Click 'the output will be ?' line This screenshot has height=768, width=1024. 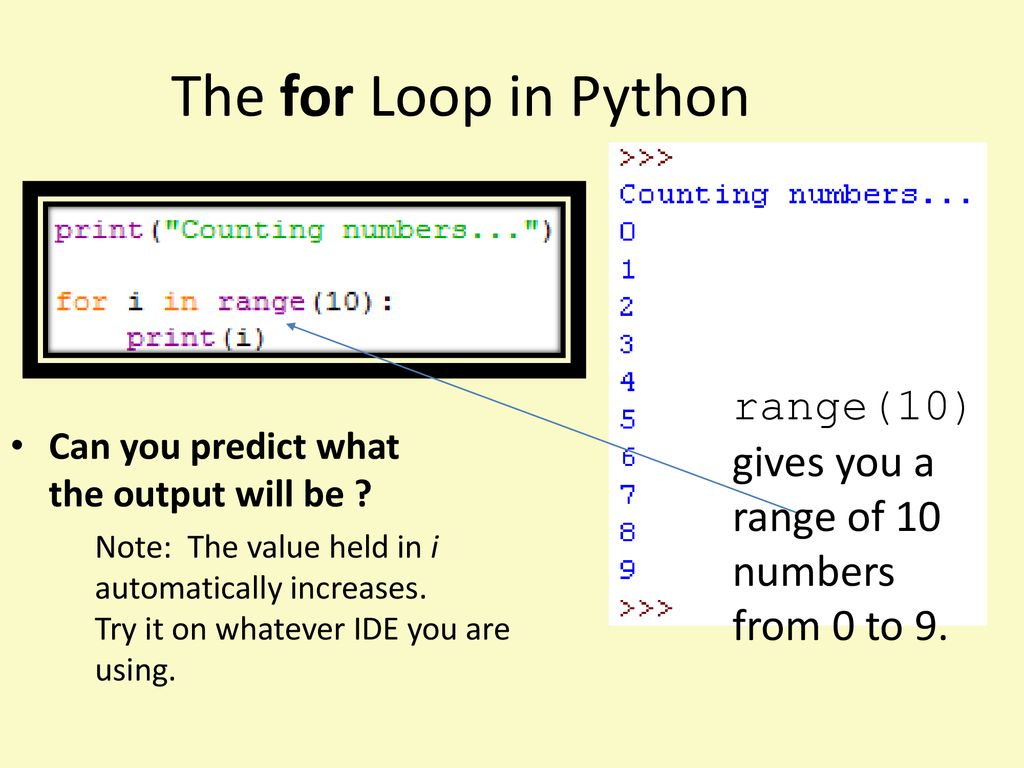[210, 494]
